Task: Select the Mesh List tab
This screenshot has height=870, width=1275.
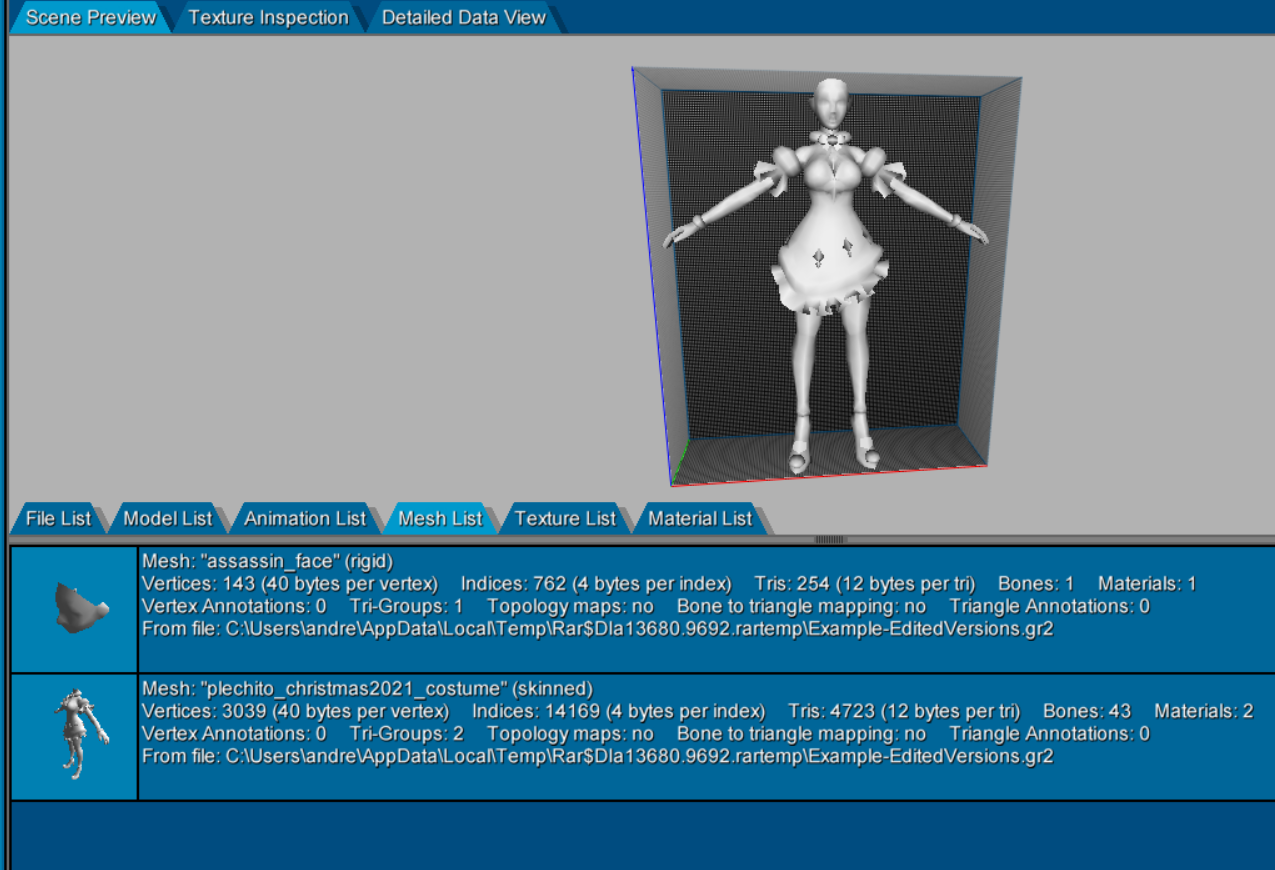Action: (440, 518)
